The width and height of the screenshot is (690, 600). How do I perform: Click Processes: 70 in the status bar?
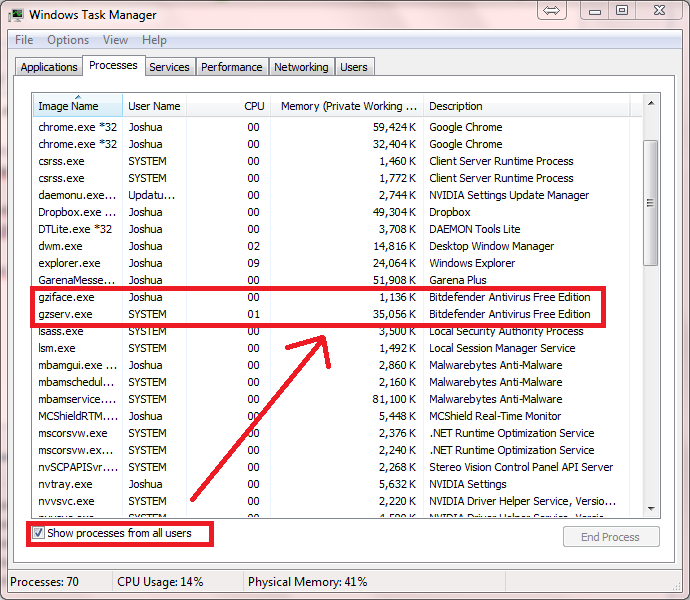[x=44, y=582]
